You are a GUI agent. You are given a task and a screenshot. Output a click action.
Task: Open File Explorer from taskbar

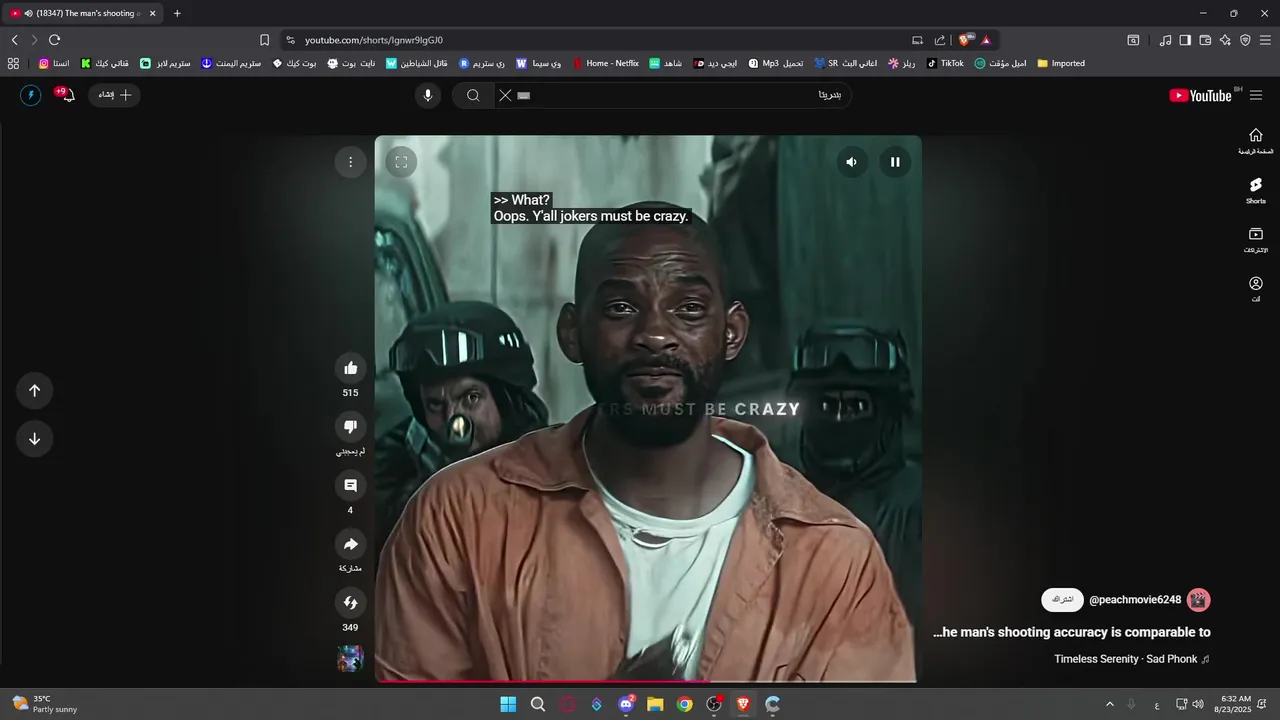[655, 704]
